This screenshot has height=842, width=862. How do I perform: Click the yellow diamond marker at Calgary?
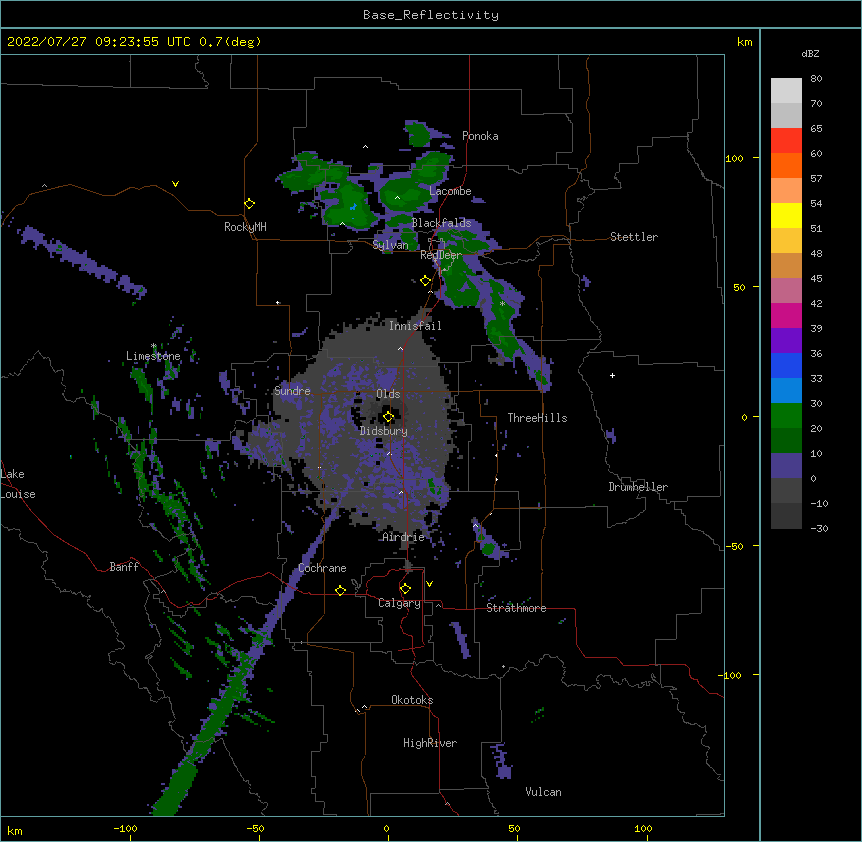click(x=405, y=589)
